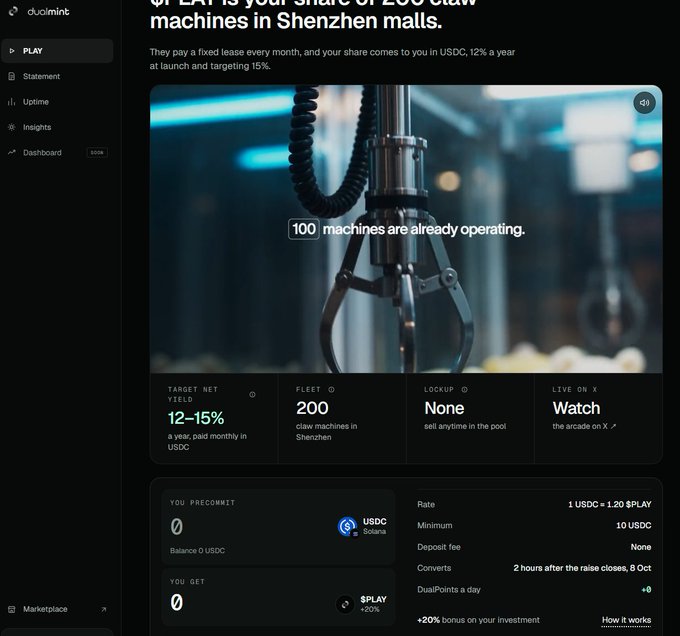Click the SOON badge next to Dashboard
680x636 pixels.
click(x=97, y=153)
